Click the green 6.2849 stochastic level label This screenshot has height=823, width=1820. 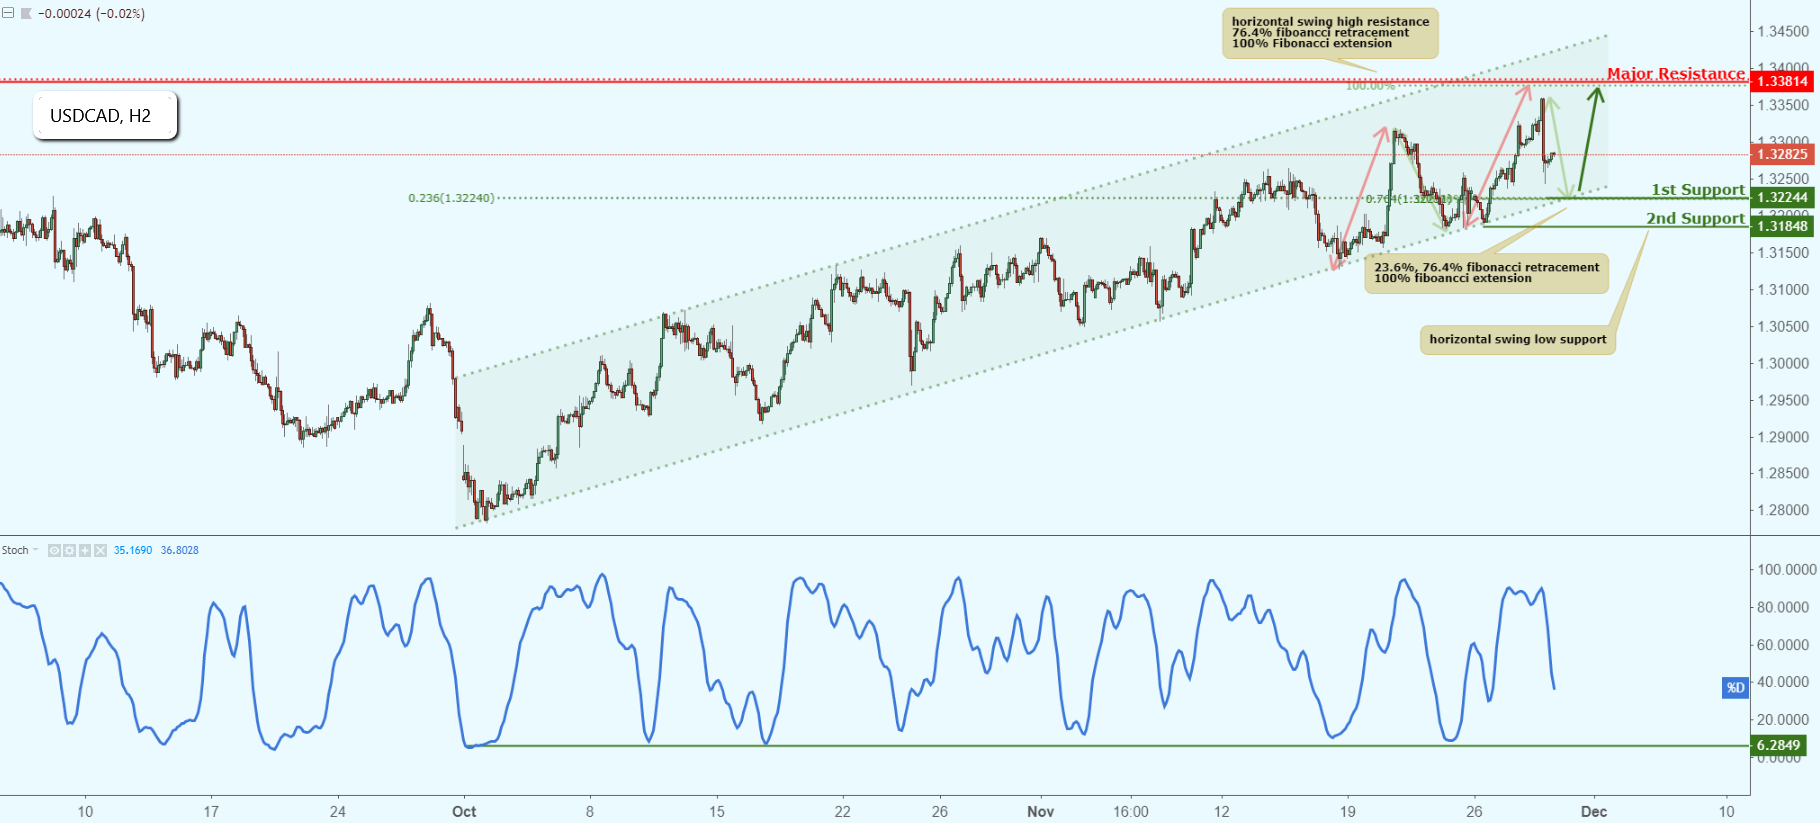pos(1779,745)
